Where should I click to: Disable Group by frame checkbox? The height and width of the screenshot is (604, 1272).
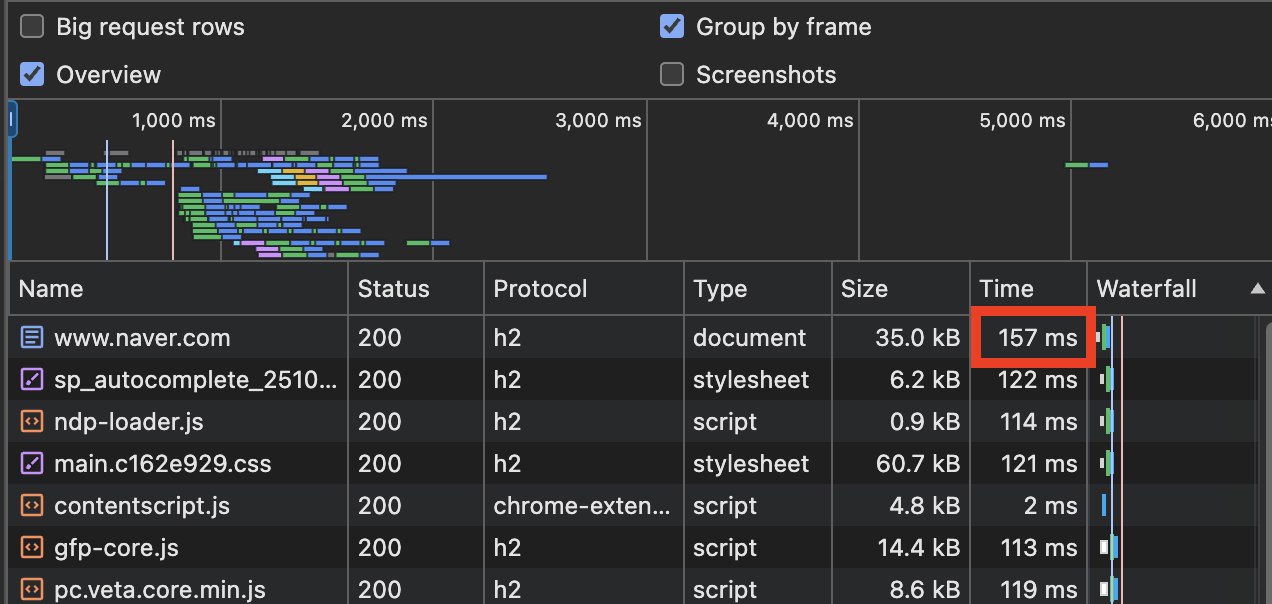(672, 27)
